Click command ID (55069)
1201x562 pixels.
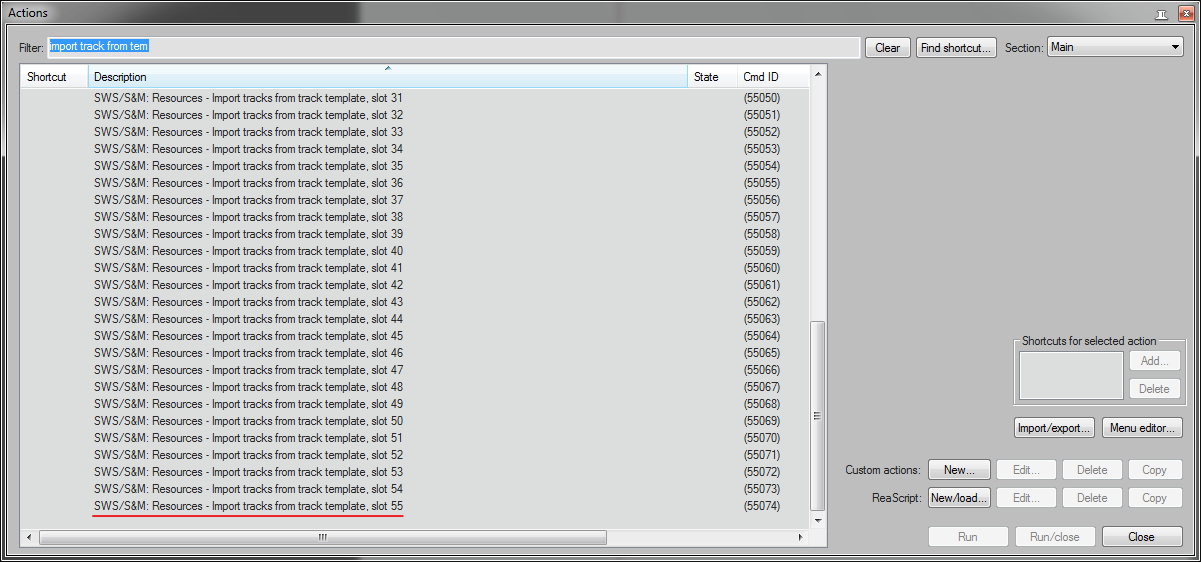pos(762,421)
